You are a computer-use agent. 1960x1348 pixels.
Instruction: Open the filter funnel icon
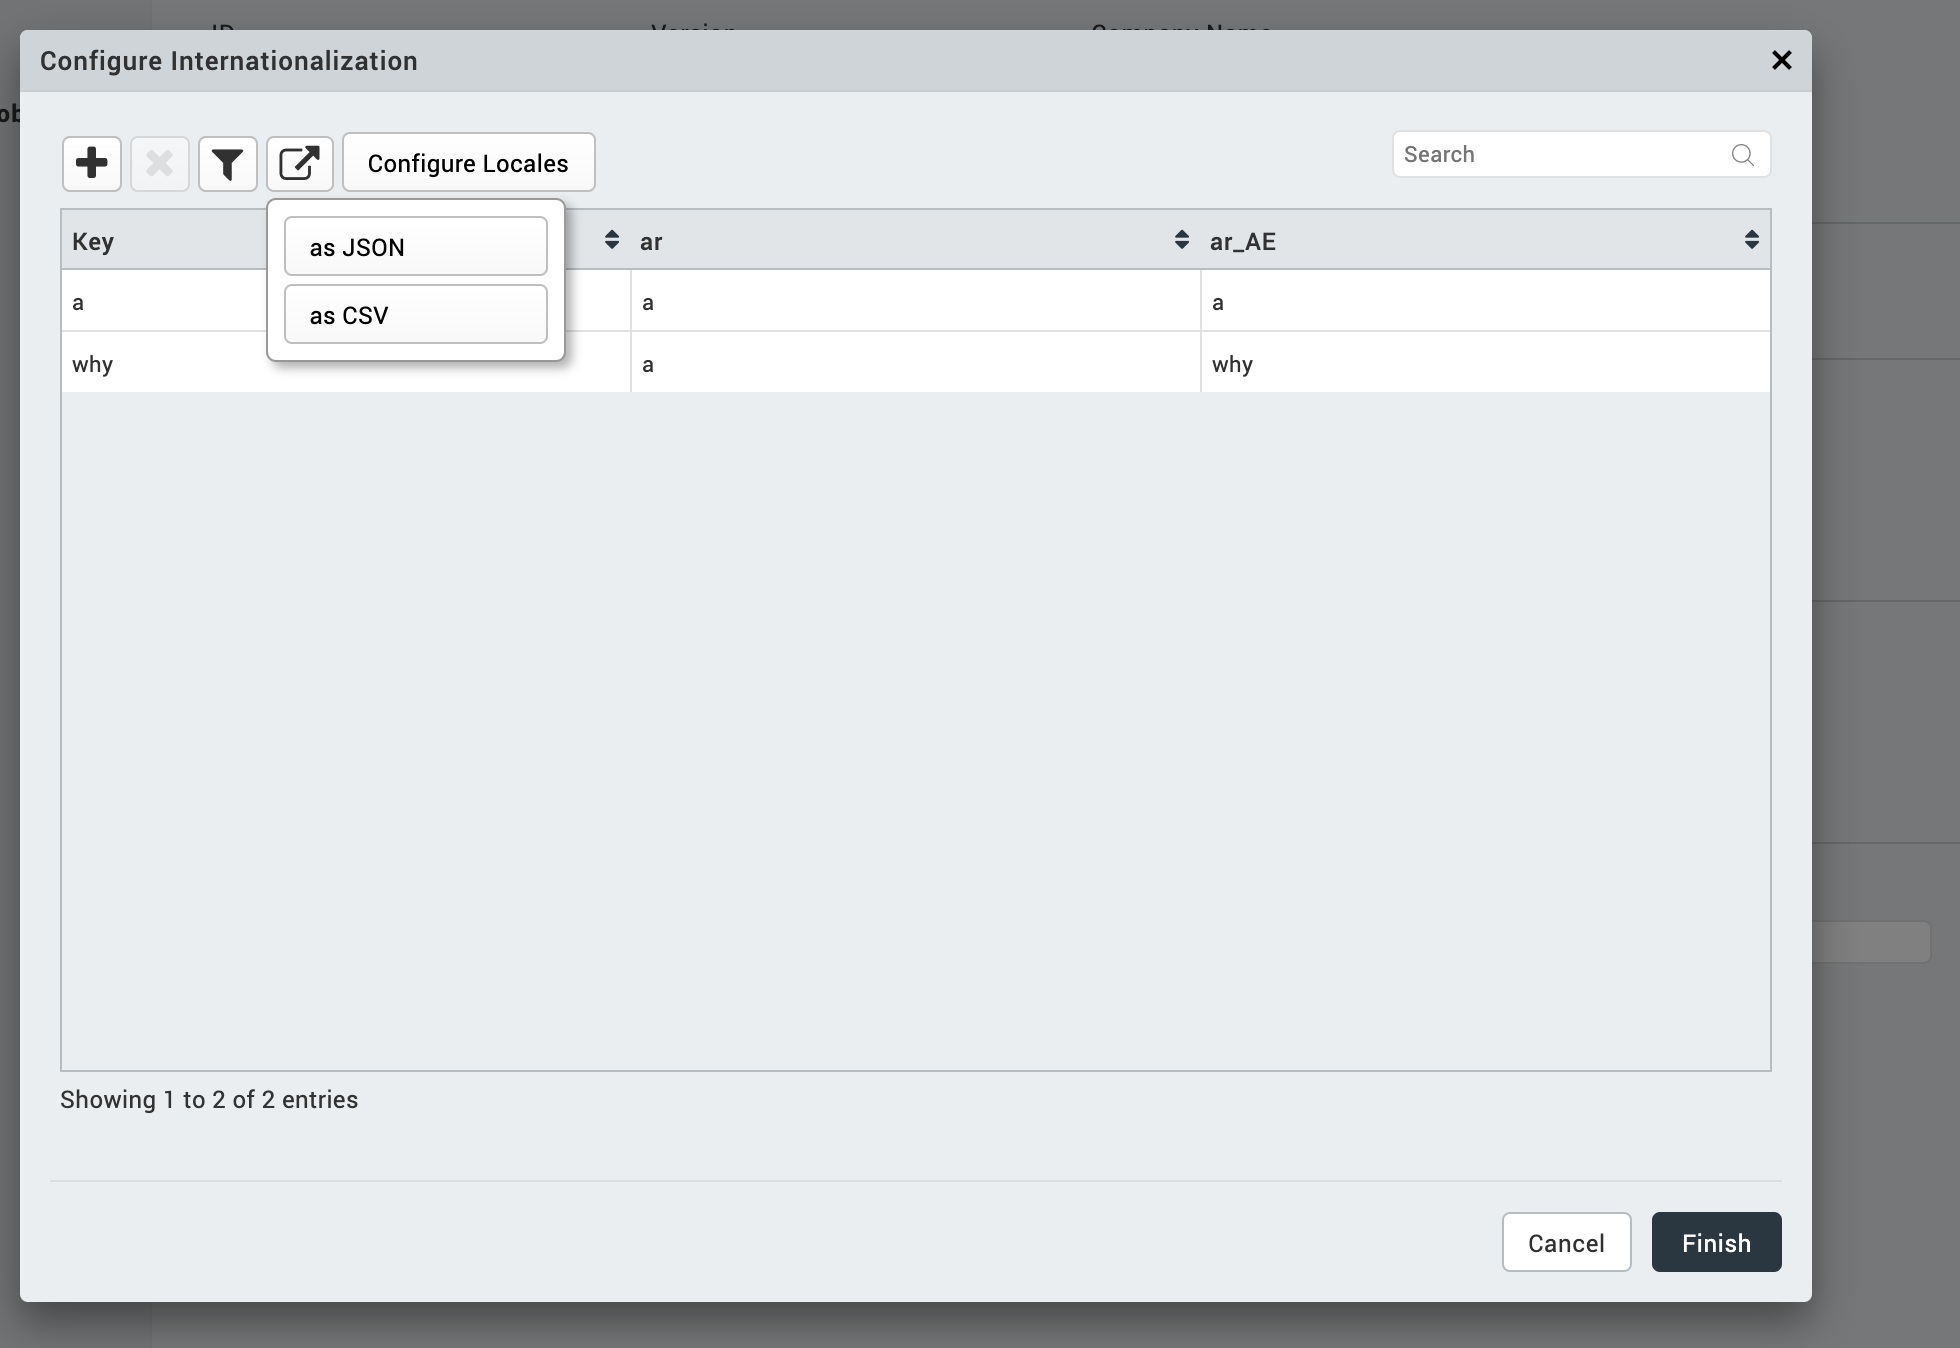point(228,163)
